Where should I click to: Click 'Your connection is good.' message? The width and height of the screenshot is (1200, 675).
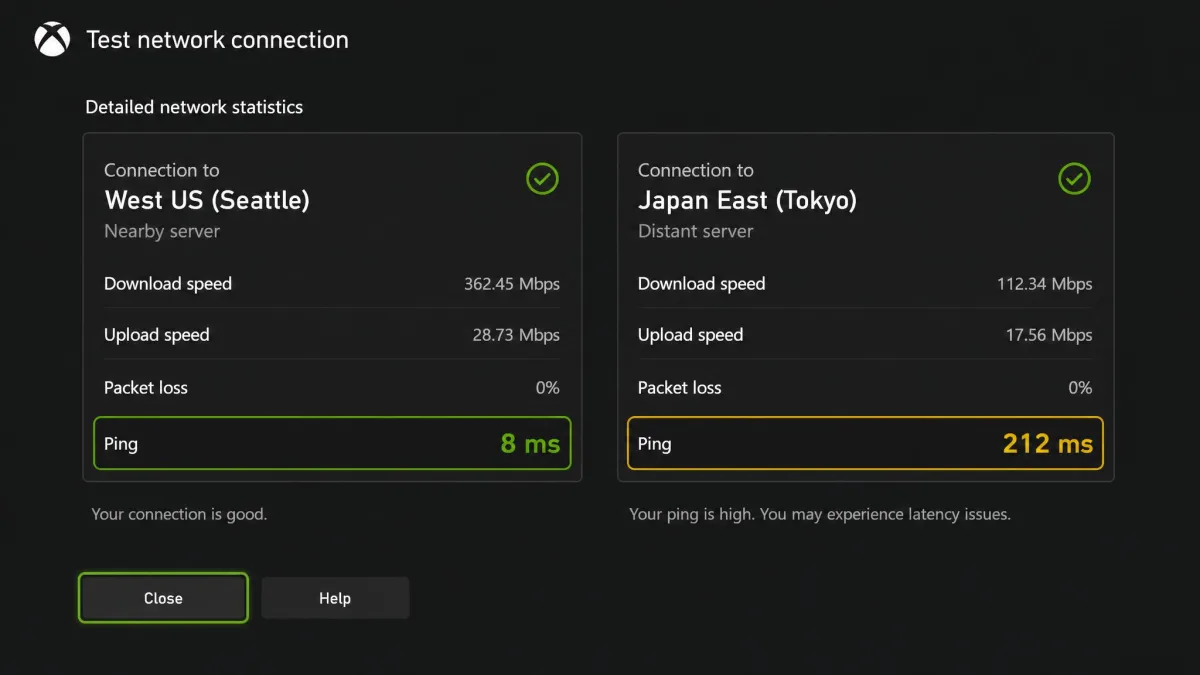[180, 515]
